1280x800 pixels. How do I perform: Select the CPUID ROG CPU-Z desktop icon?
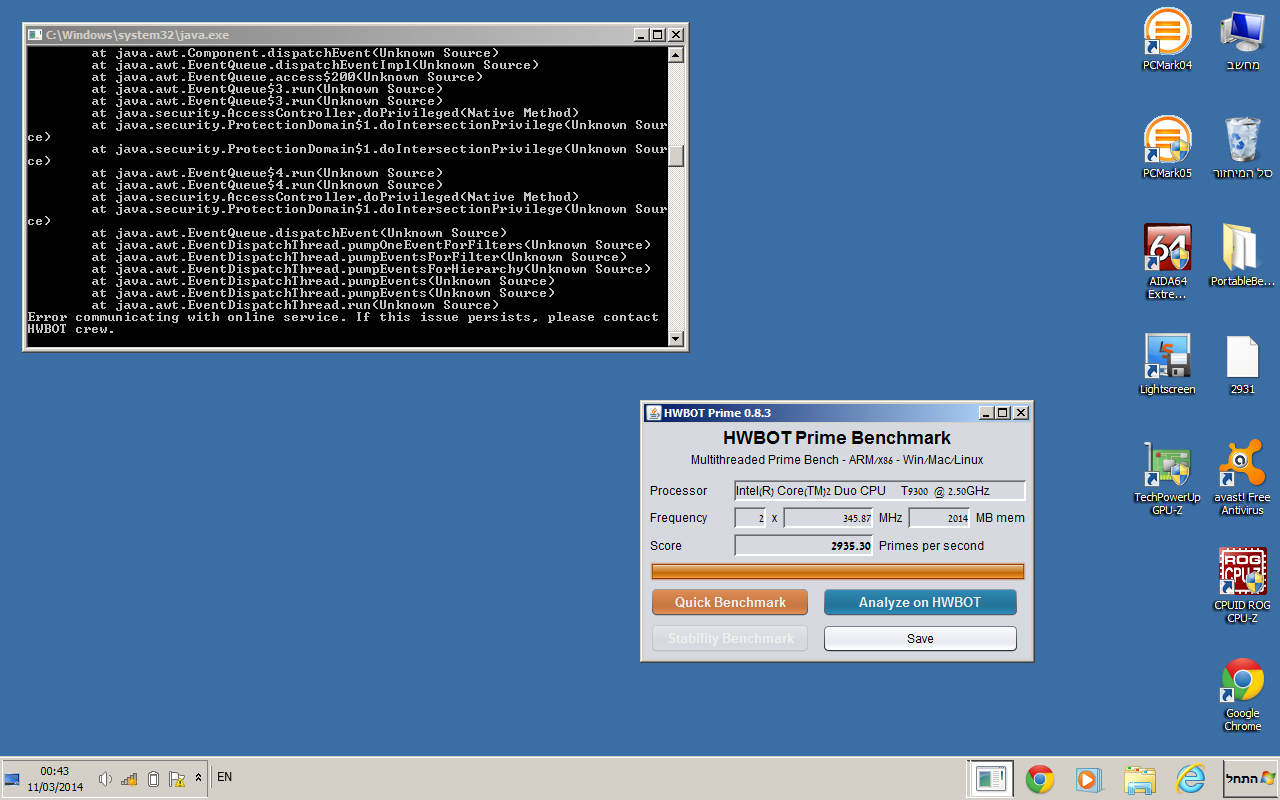[1242, 586]
